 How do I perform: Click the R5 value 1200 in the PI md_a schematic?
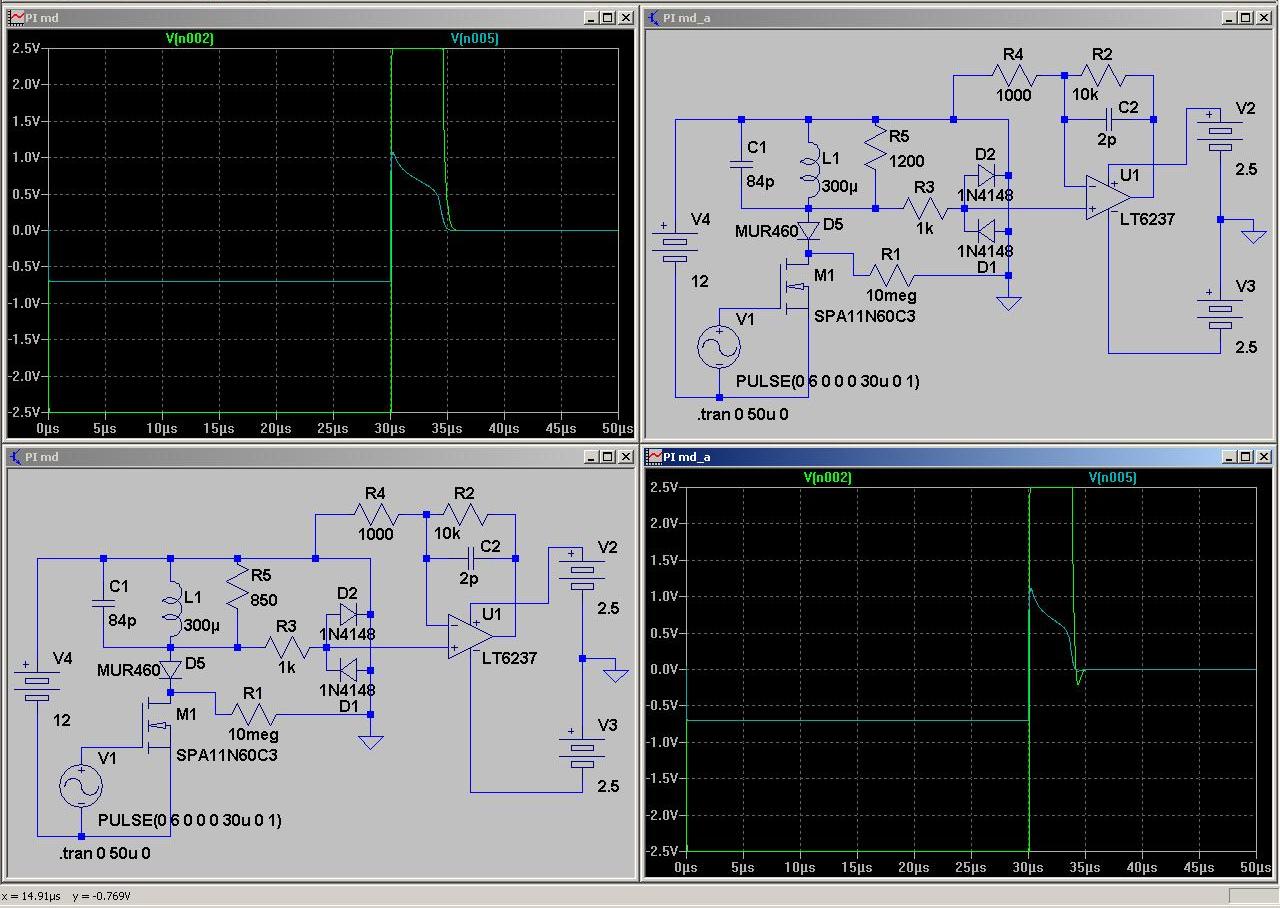pos(906,161)
